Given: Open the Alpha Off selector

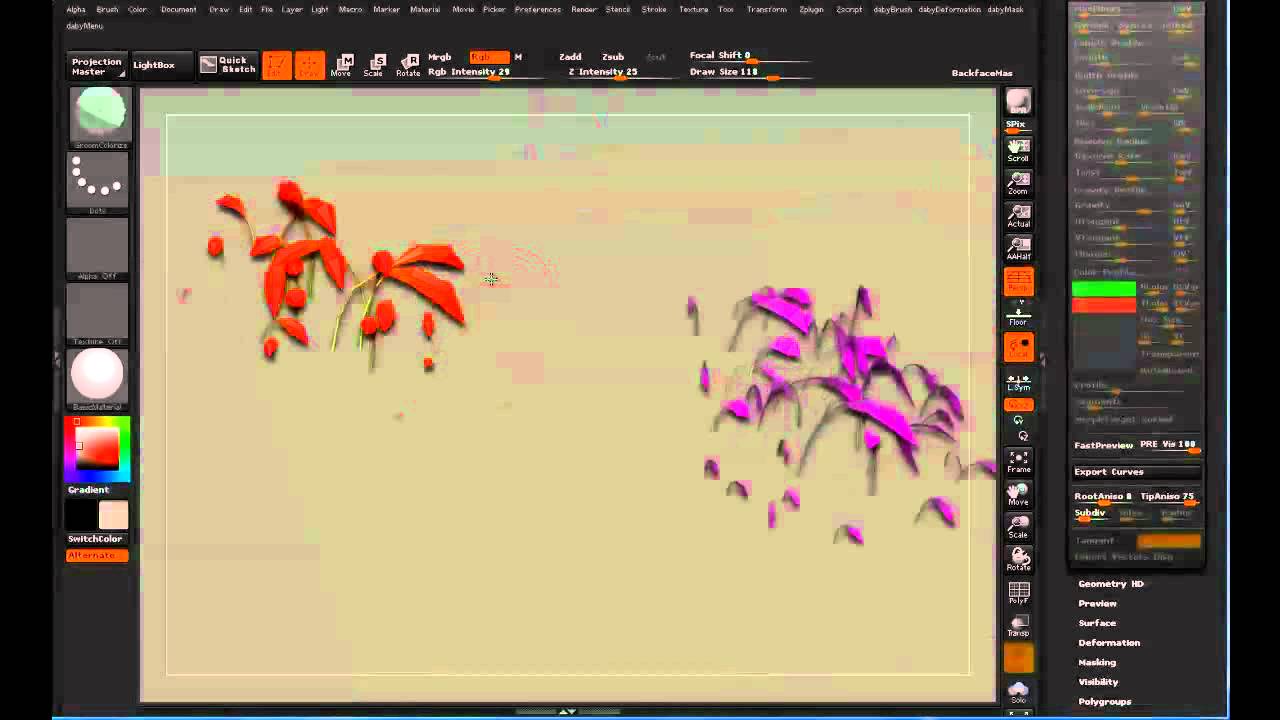Looking at the screenshot, I should pyautogui.click(x=98, y=248).
